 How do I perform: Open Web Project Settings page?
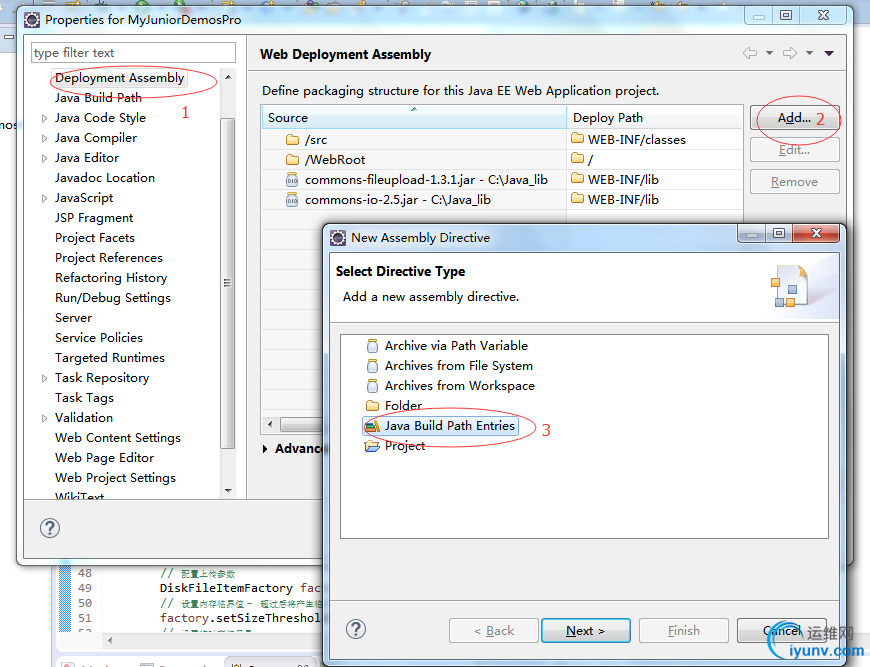click(115, 477)
